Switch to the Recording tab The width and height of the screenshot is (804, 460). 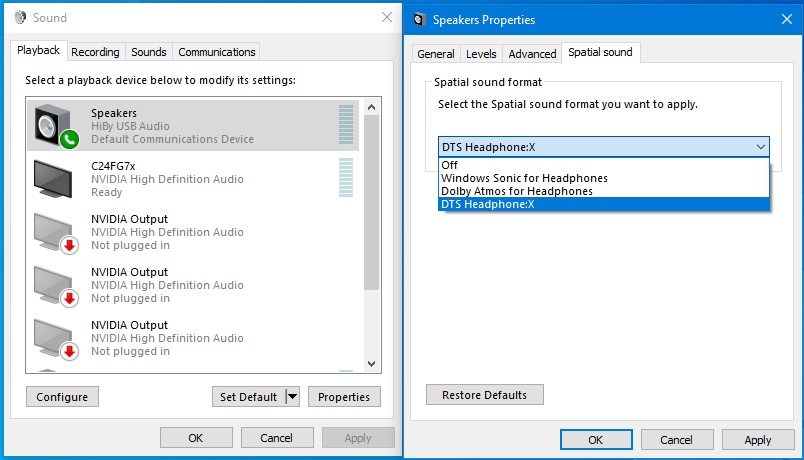tap(95, 52)
